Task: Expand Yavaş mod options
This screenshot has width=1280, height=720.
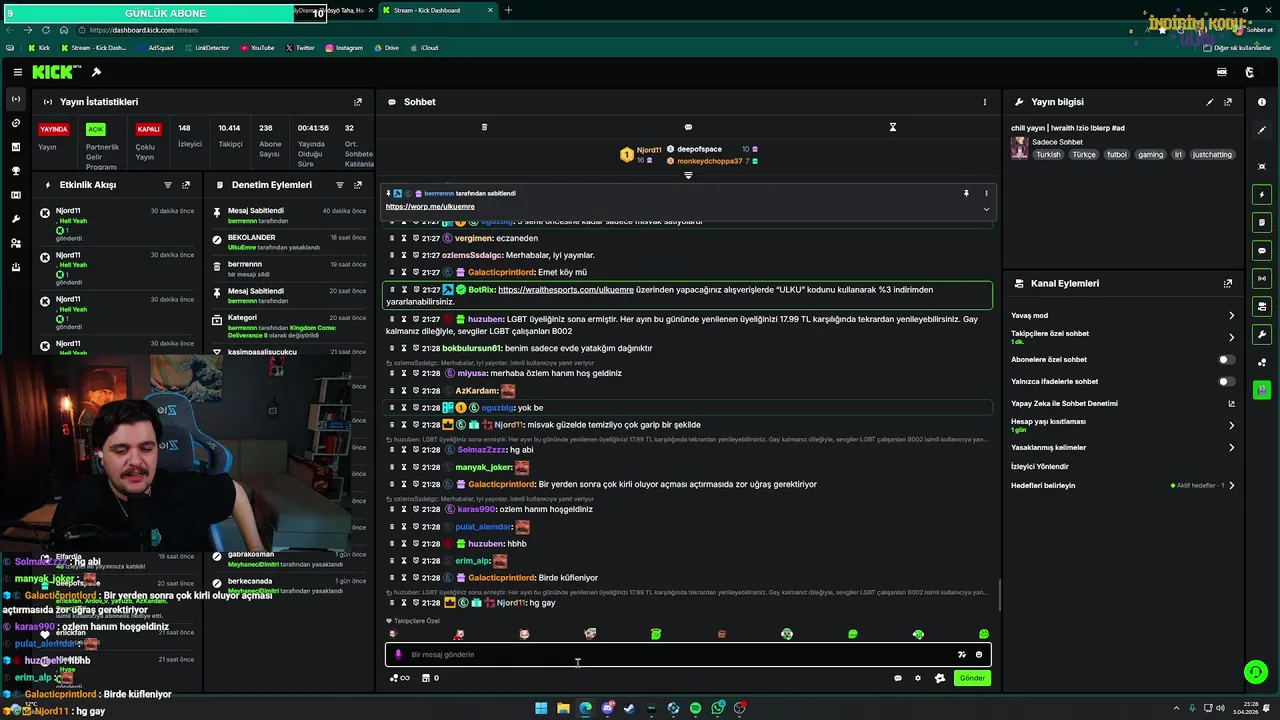Action: [1231, 316]
